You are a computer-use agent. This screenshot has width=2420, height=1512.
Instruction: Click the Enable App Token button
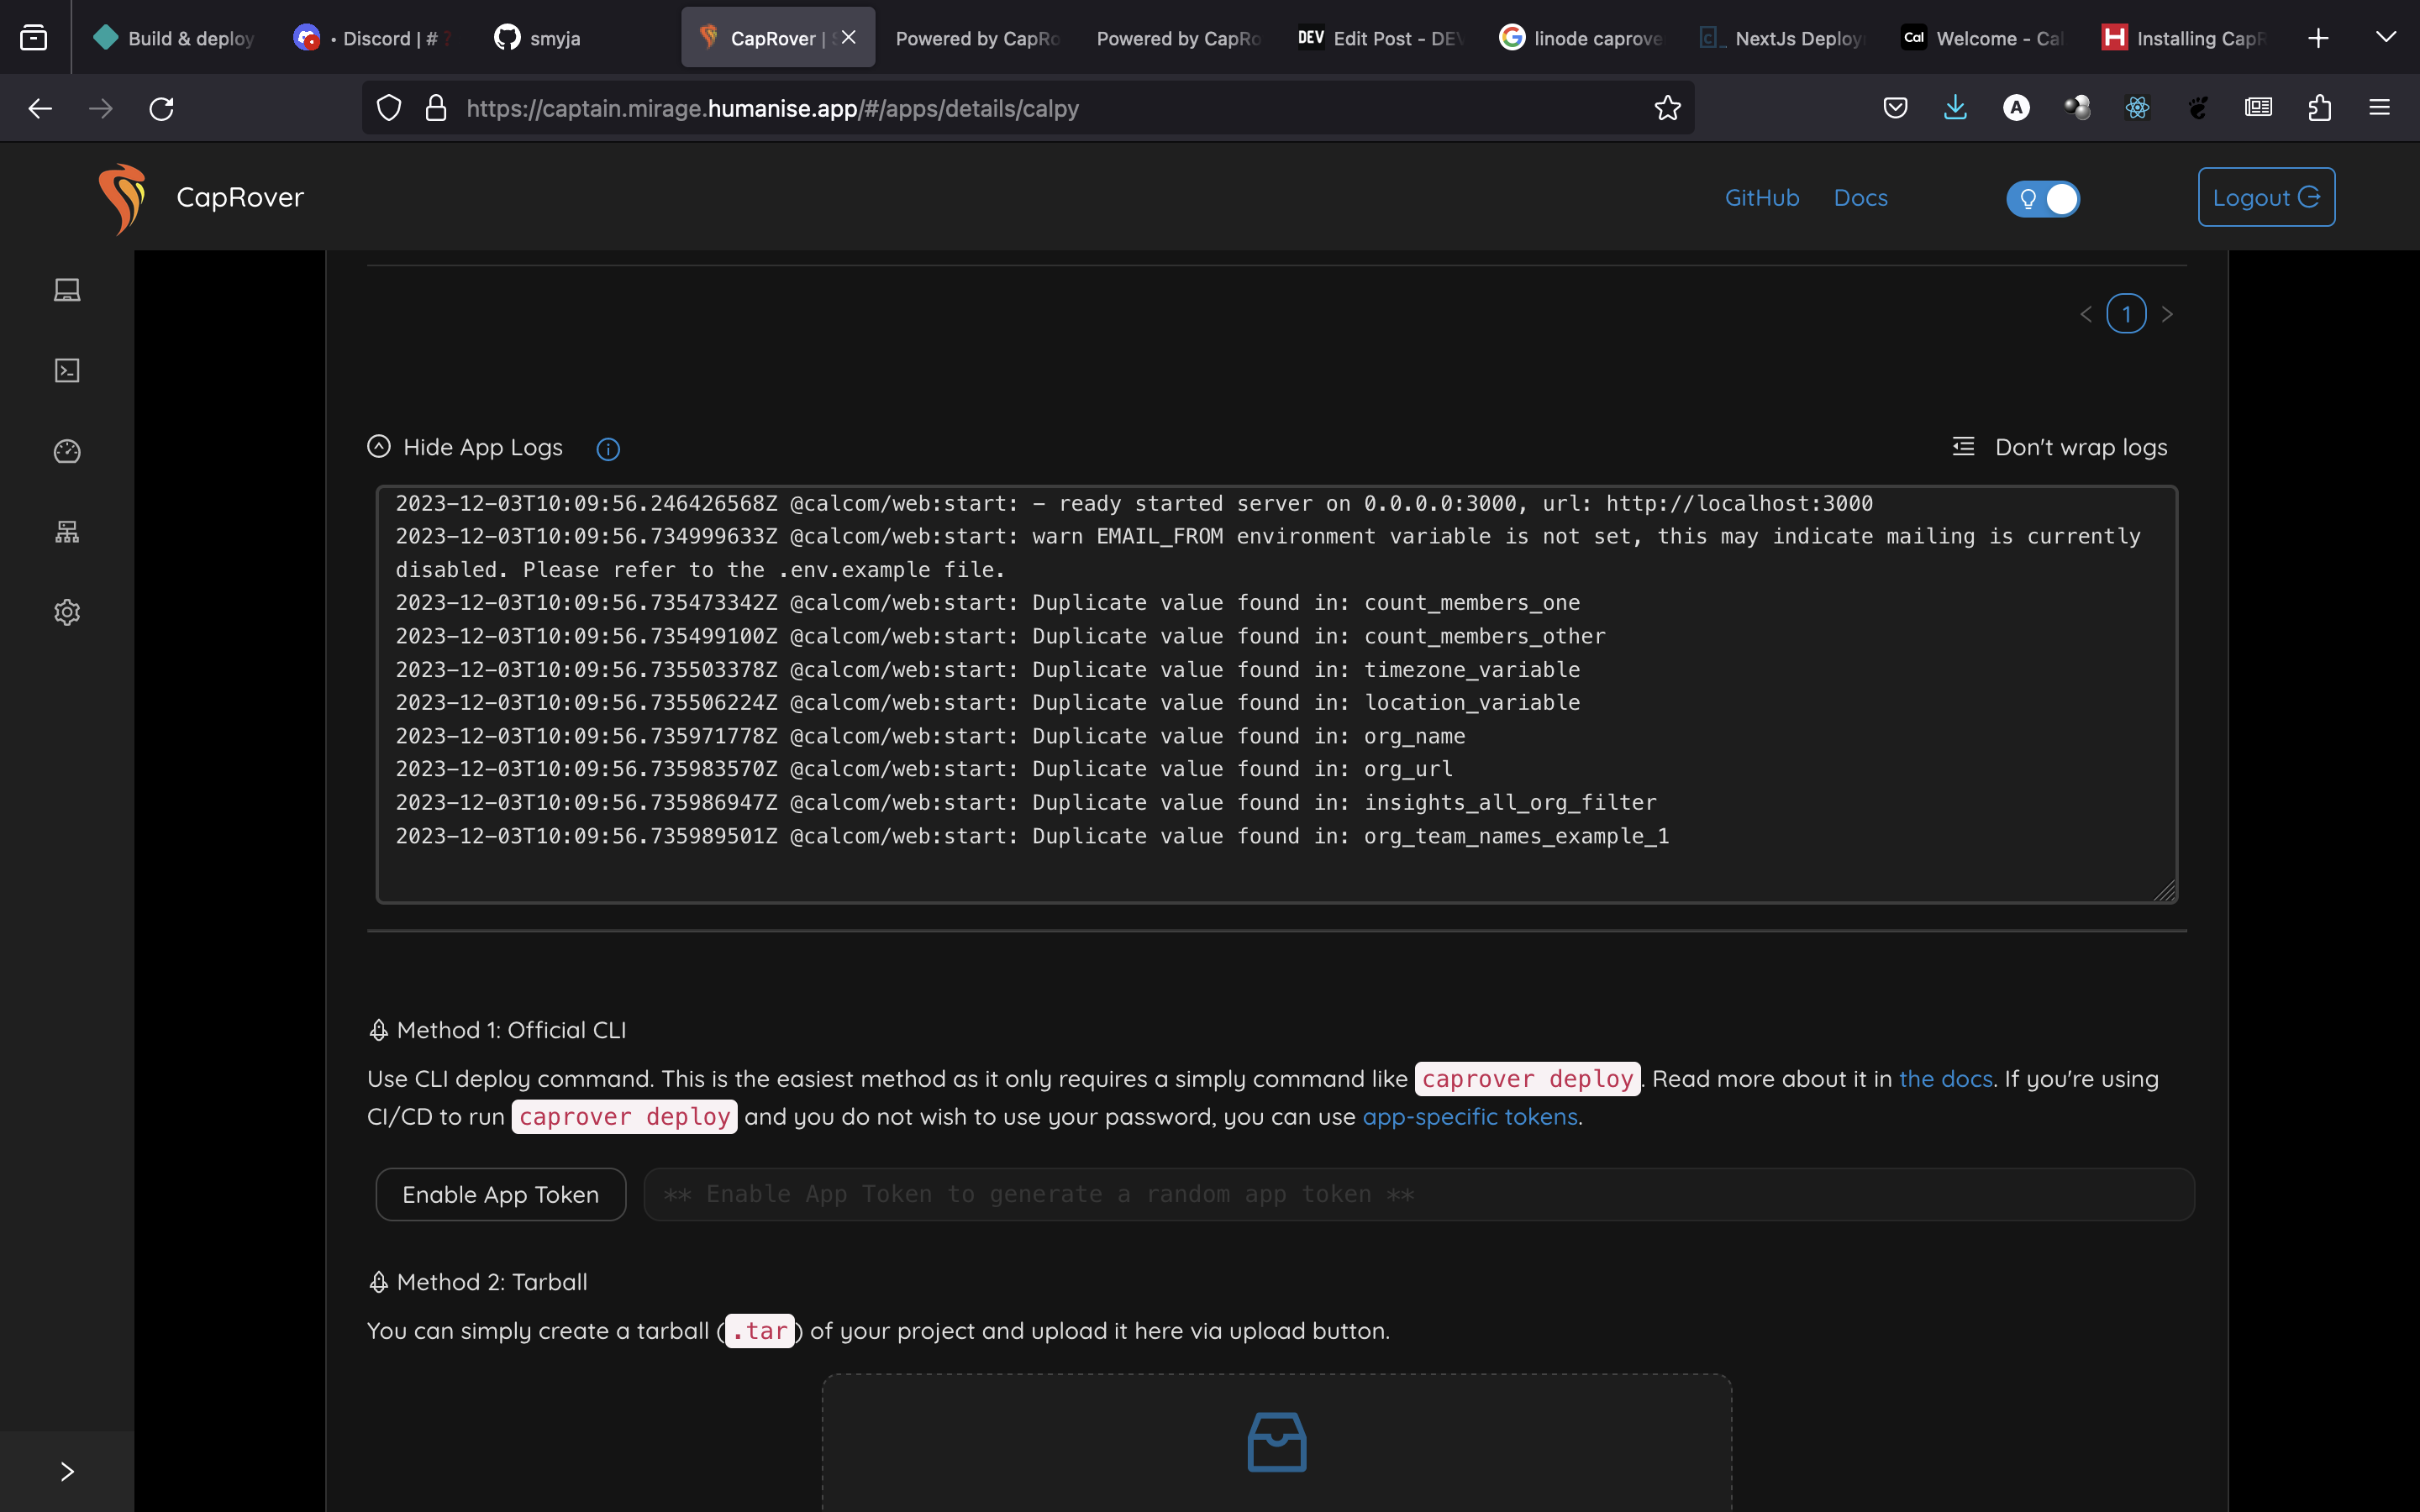(x=500, y=1194)
